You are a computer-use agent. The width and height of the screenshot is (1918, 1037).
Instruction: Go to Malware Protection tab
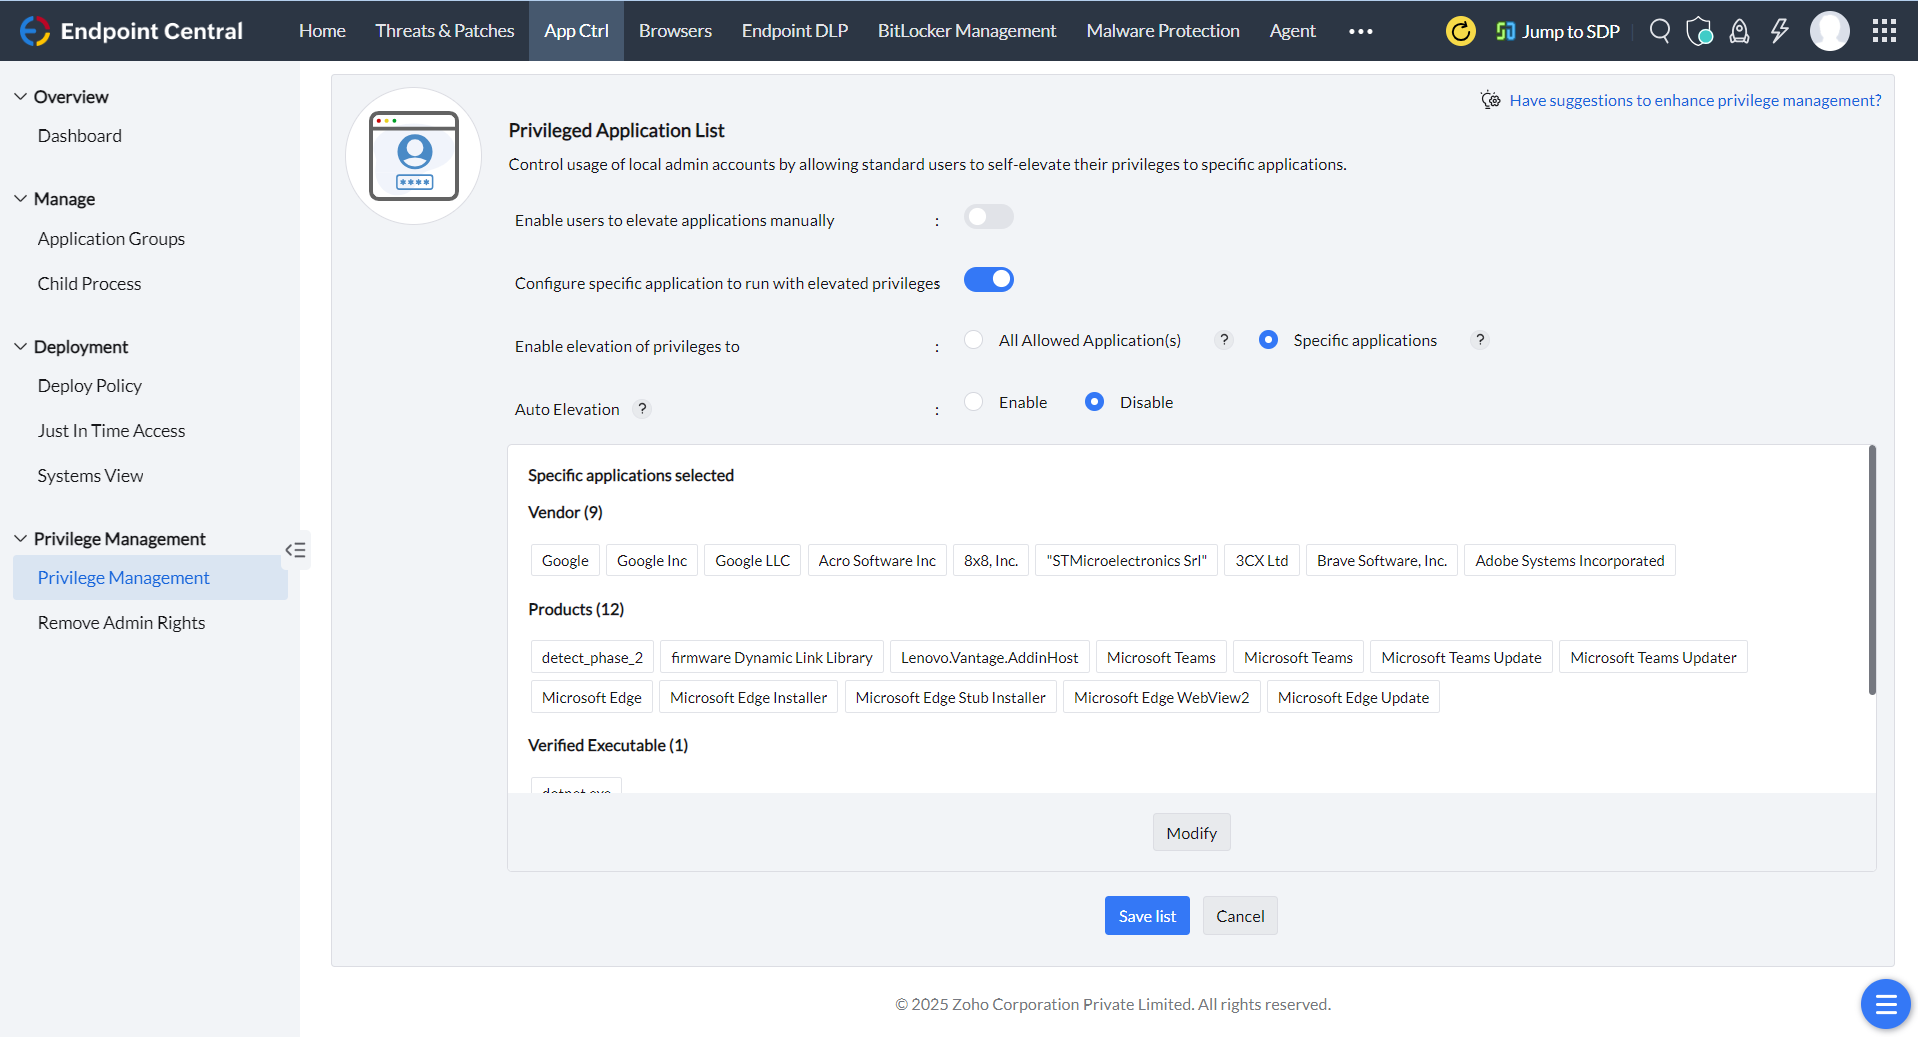coord(1163,31)
